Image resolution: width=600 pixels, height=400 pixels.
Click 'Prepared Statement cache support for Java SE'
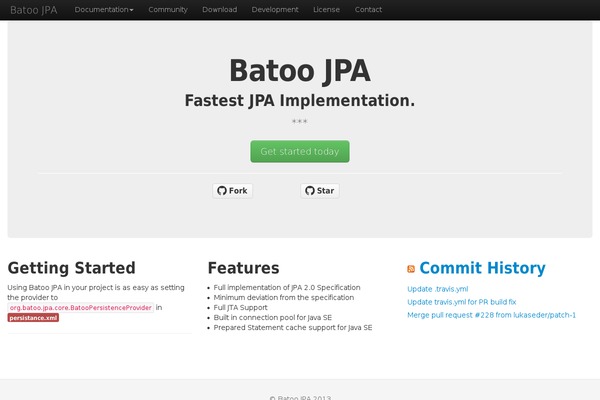click(293, 327)
